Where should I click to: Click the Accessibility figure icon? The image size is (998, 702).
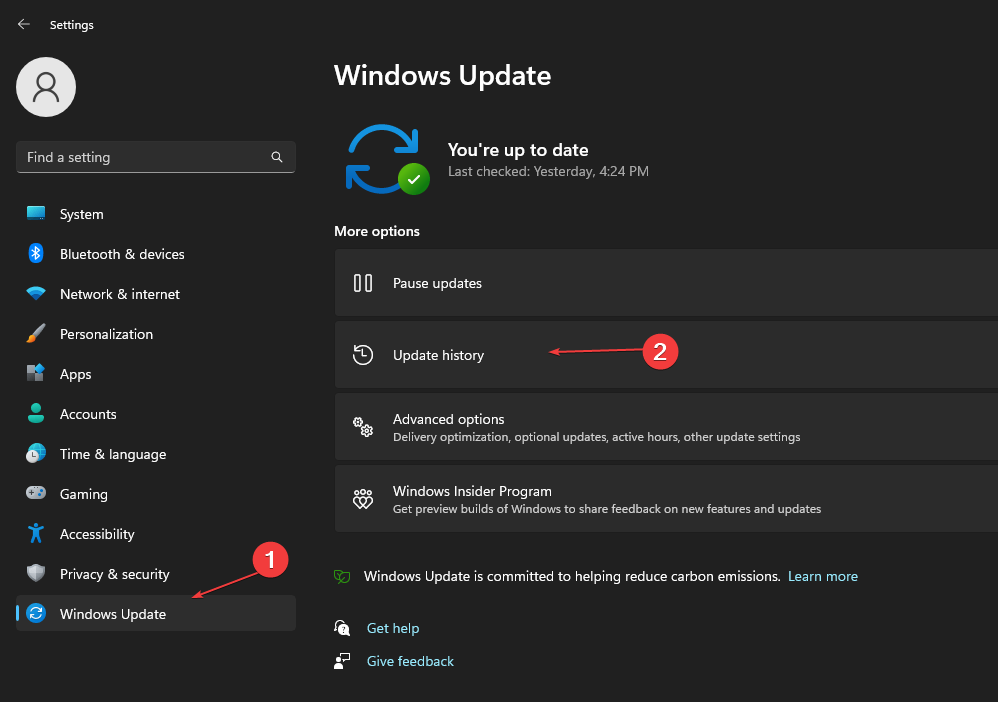(36, 534)
